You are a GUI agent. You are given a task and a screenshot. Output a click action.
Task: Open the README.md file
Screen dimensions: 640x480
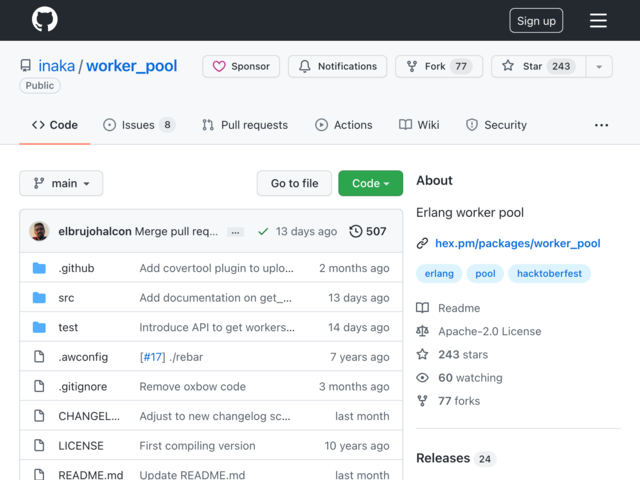tap(91, 475)
